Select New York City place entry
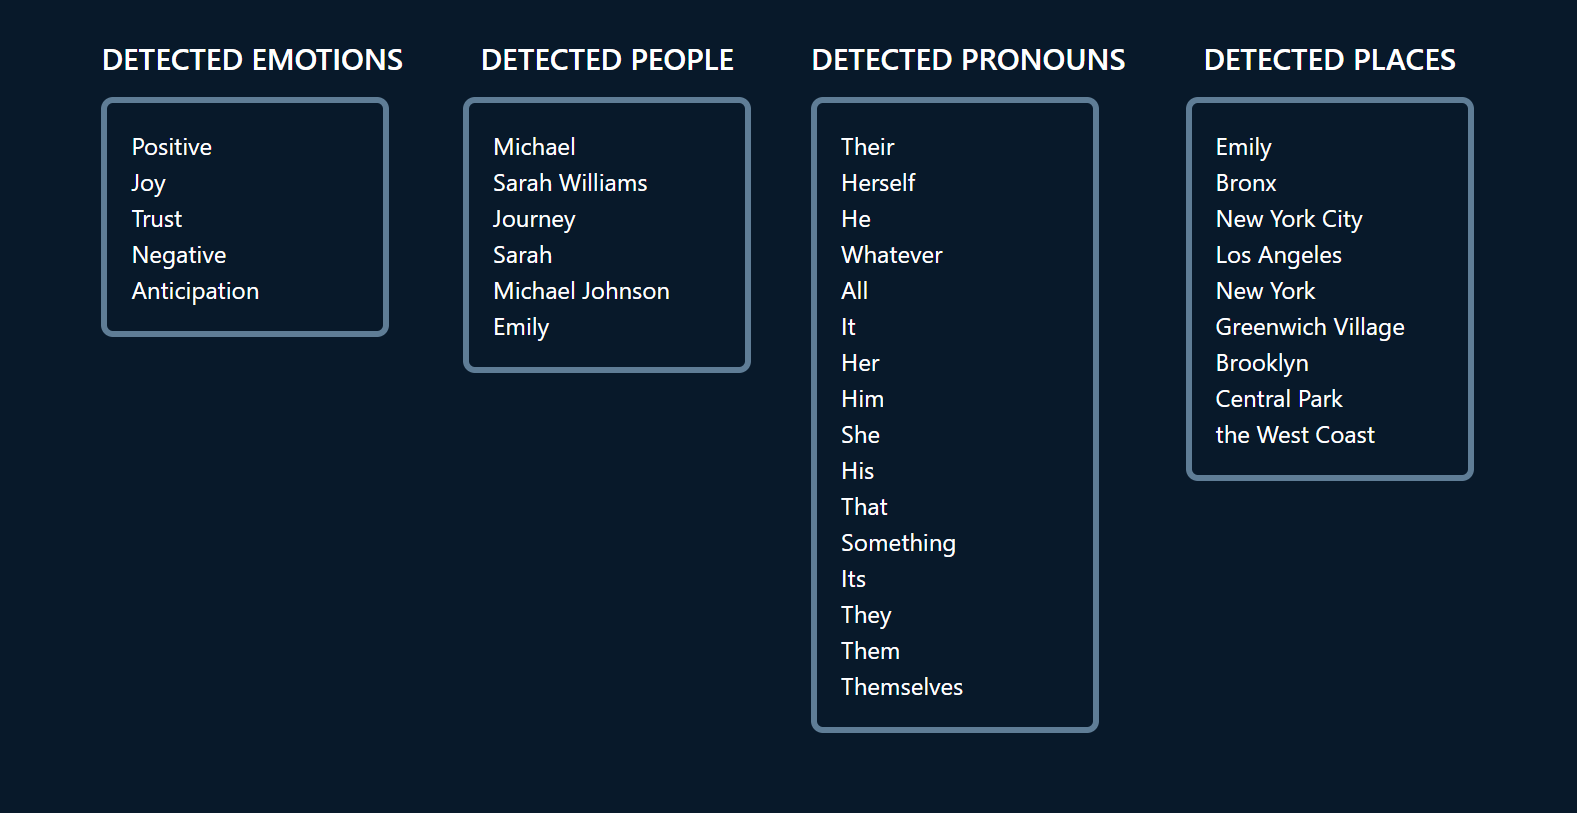The height and width of the screenshot is (813, 1577). pyautogui.click(x=1289, y=219)
